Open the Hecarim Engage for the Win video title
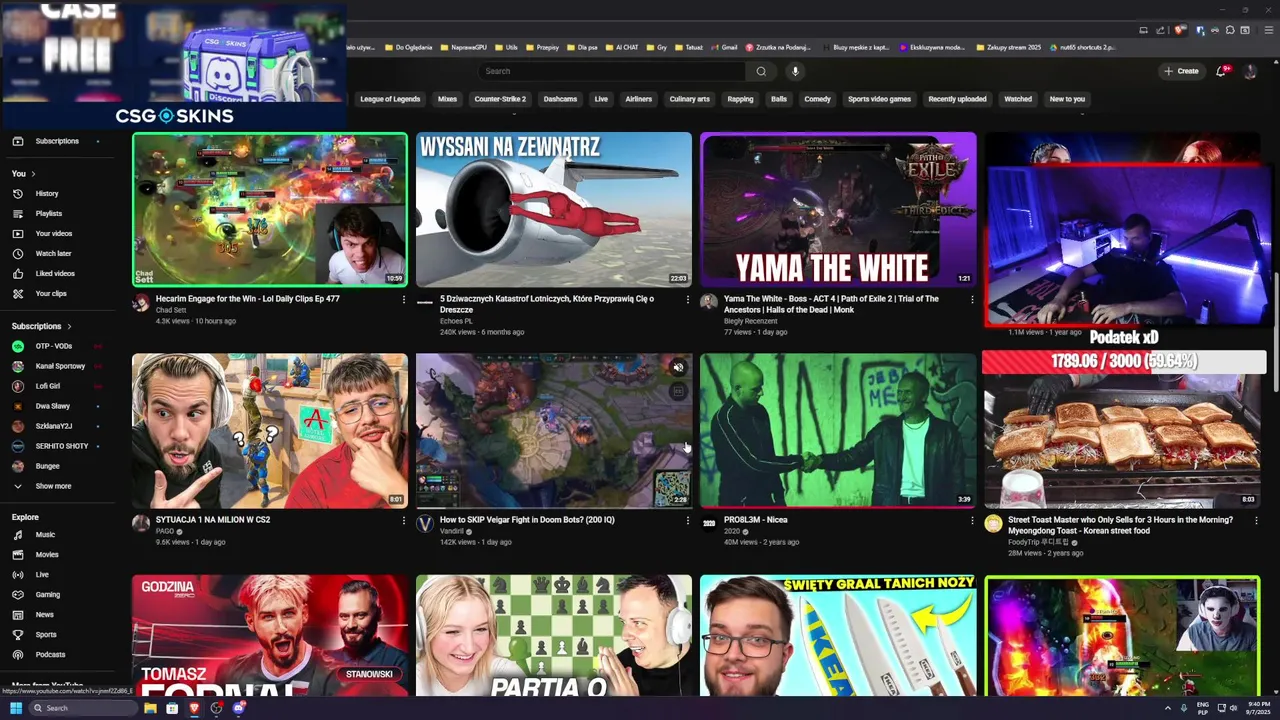Screen dimensions: 1280x720 (x=248, y=299)
